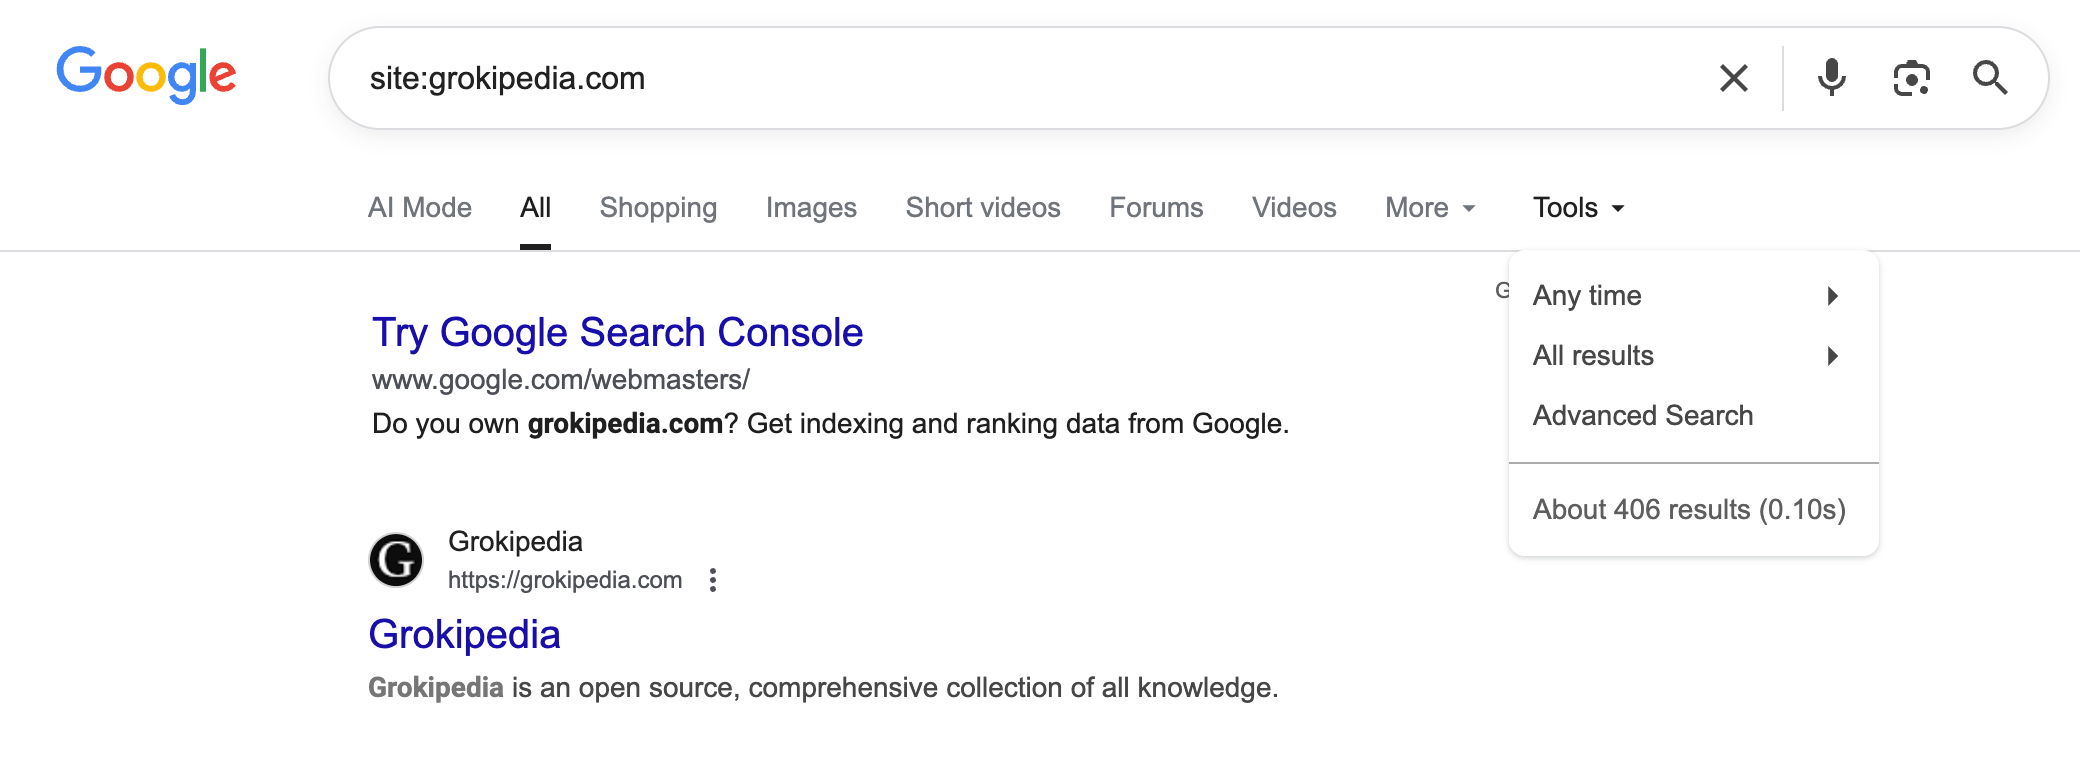Click the Grokipedia favicon in the result

(396, 560)
